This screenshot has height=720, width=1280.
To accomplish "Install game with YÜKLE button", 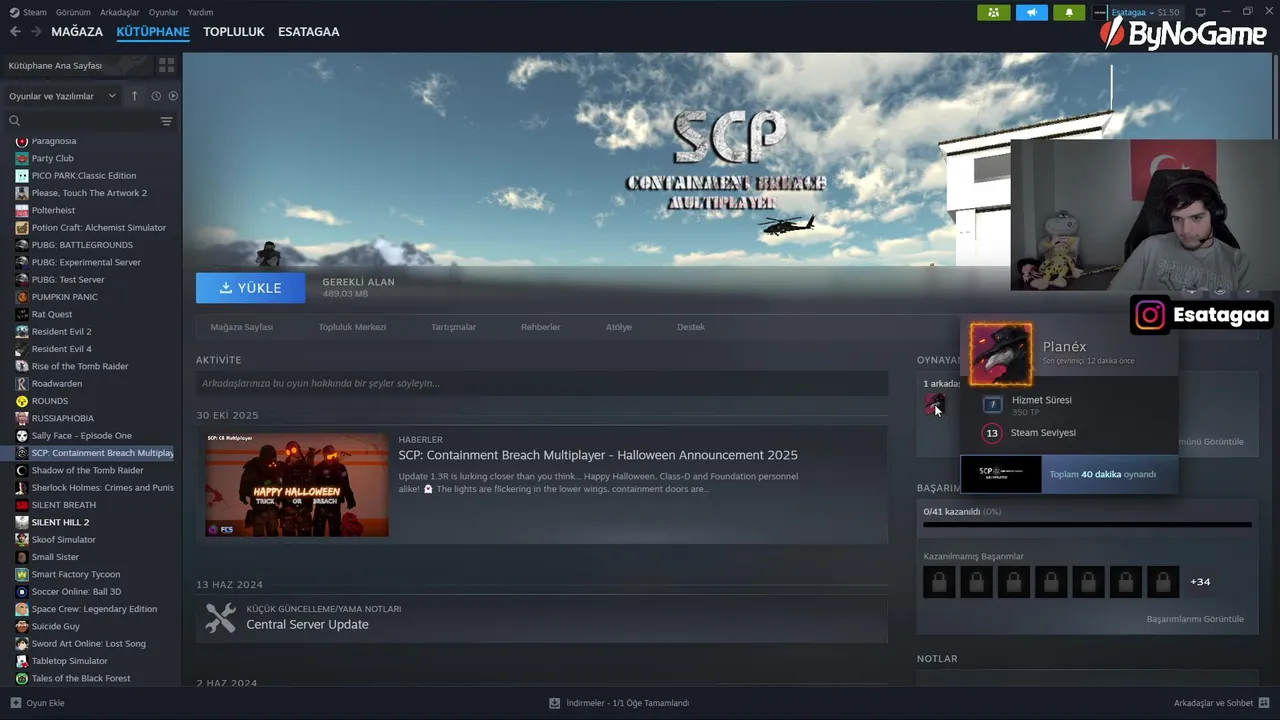I will click(251, 288).
